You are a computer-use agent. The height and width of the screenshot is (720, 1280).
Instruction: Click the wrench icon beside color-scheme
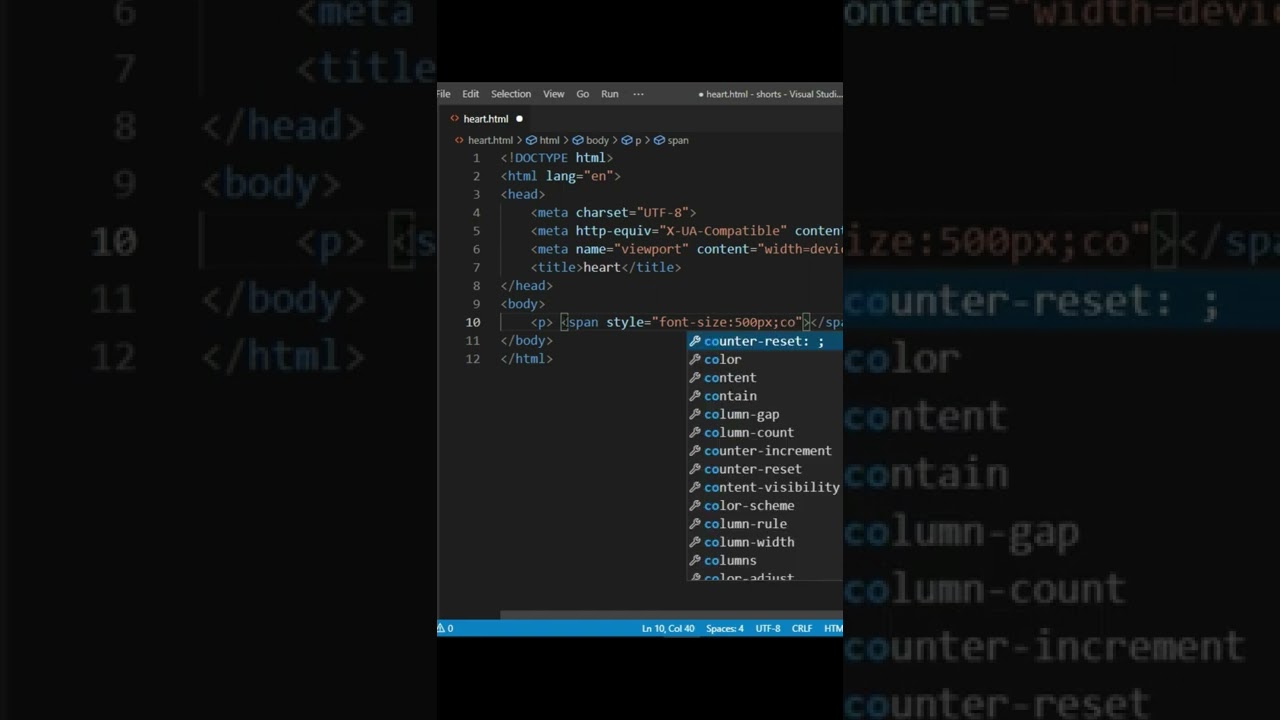coord(695,506)
